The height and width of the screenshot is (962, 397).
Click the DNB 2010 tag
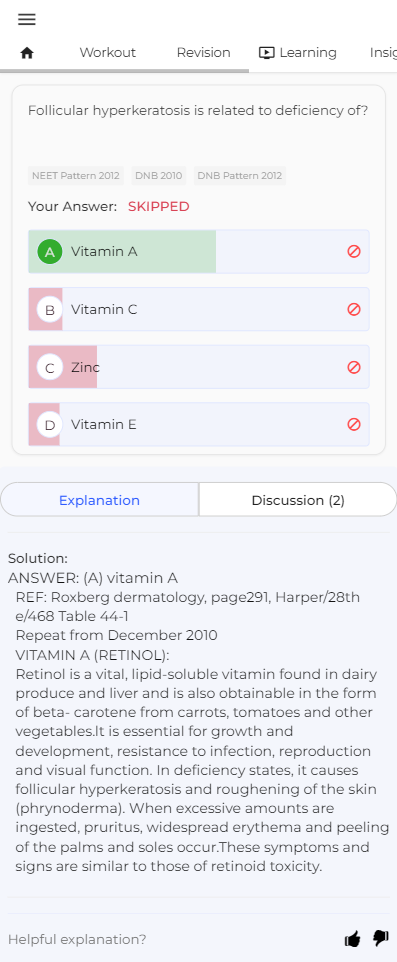158,175
